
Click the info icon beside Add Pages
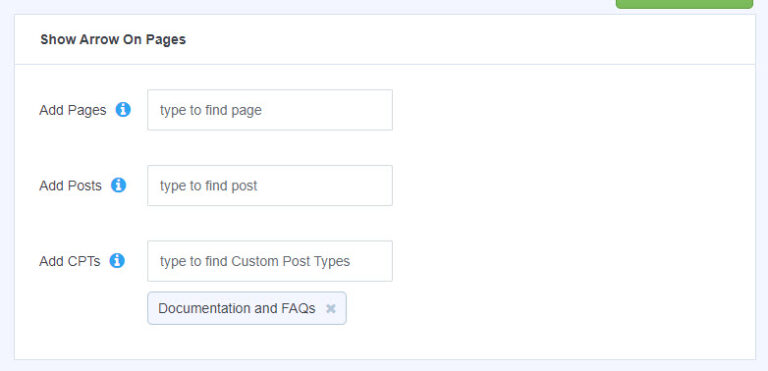pos(123,109)
